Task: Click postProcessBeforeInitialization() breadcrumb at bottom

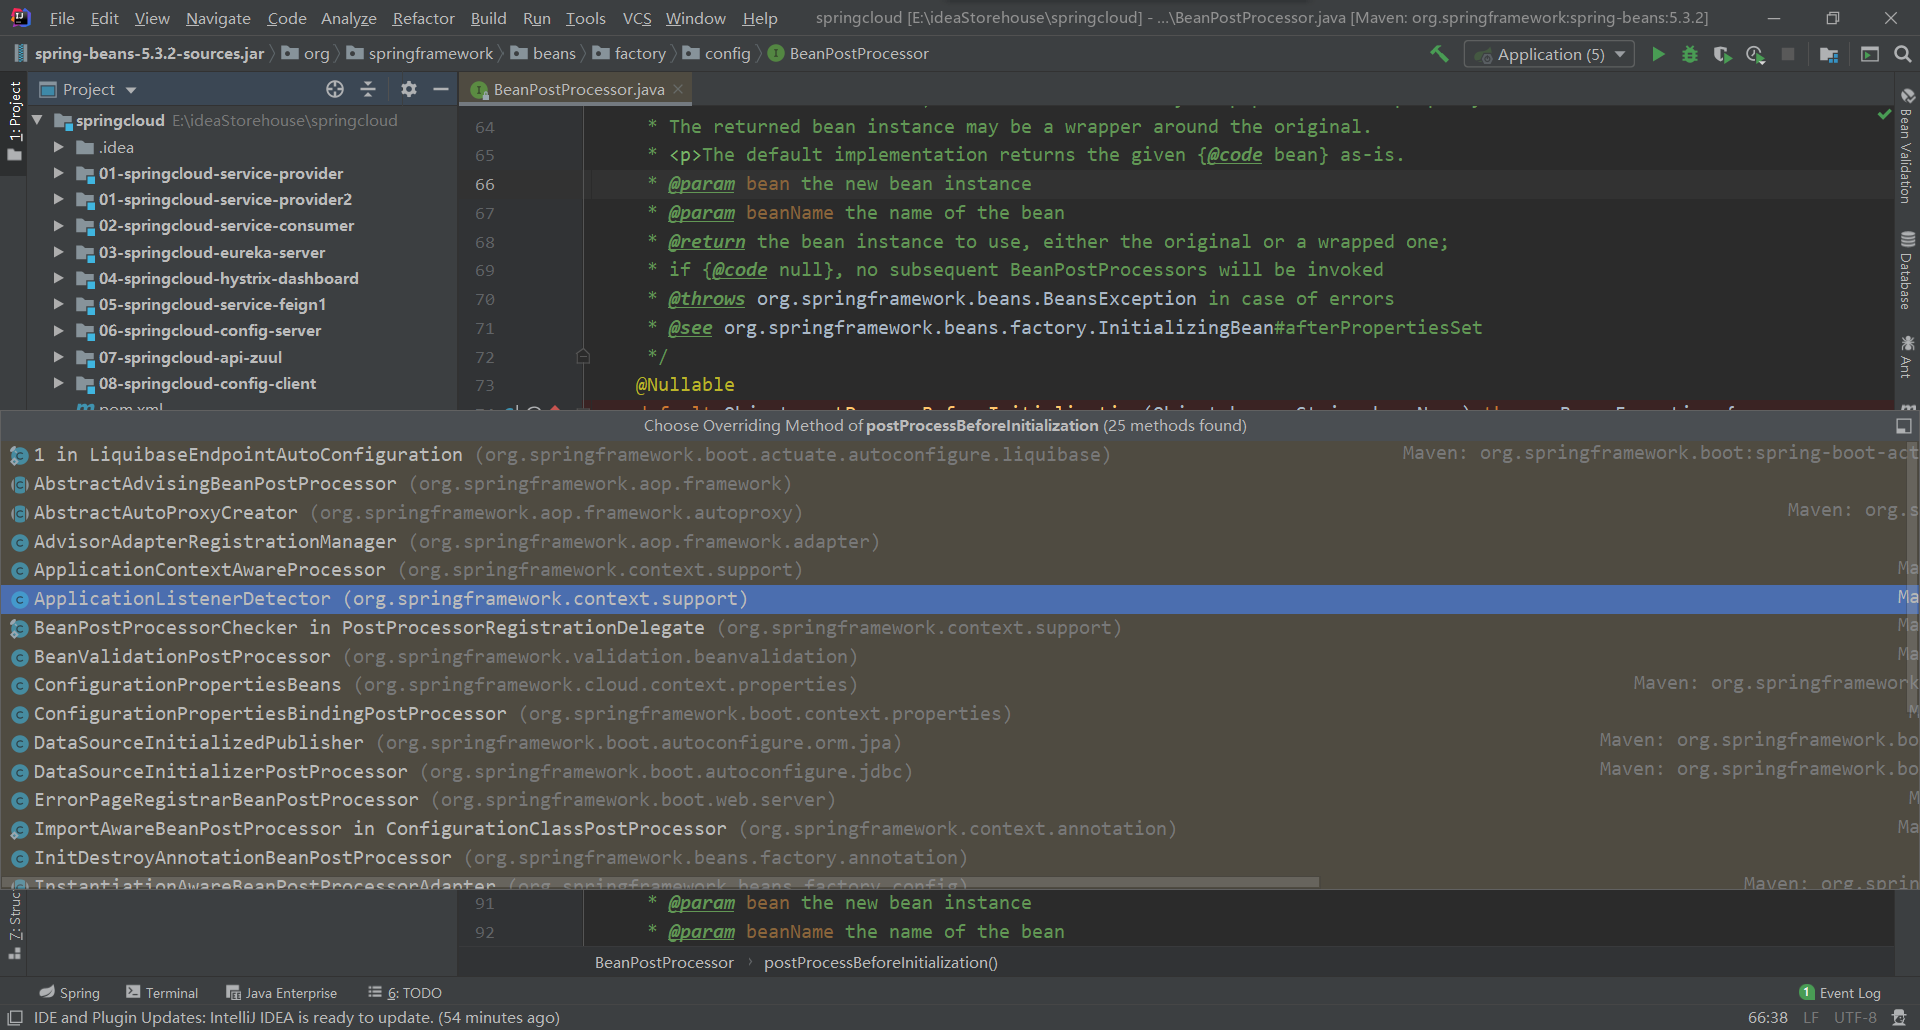Action: 880,962
